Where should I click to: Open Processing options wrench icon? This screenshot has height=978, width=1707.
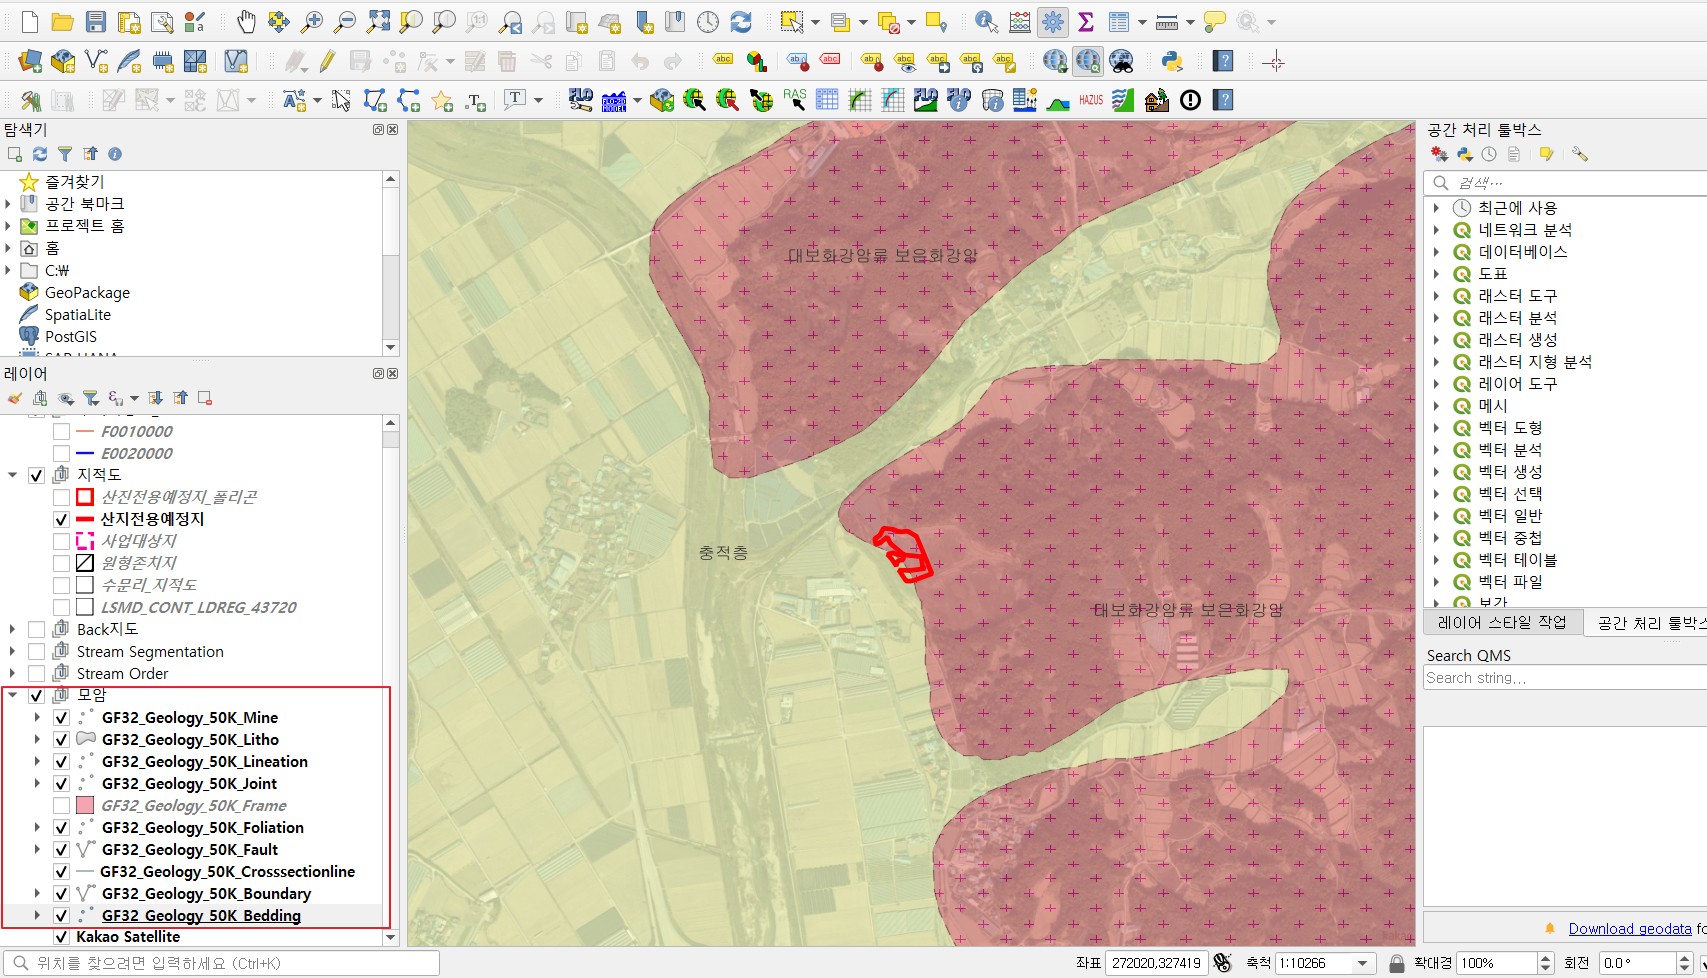point(1580,154)
